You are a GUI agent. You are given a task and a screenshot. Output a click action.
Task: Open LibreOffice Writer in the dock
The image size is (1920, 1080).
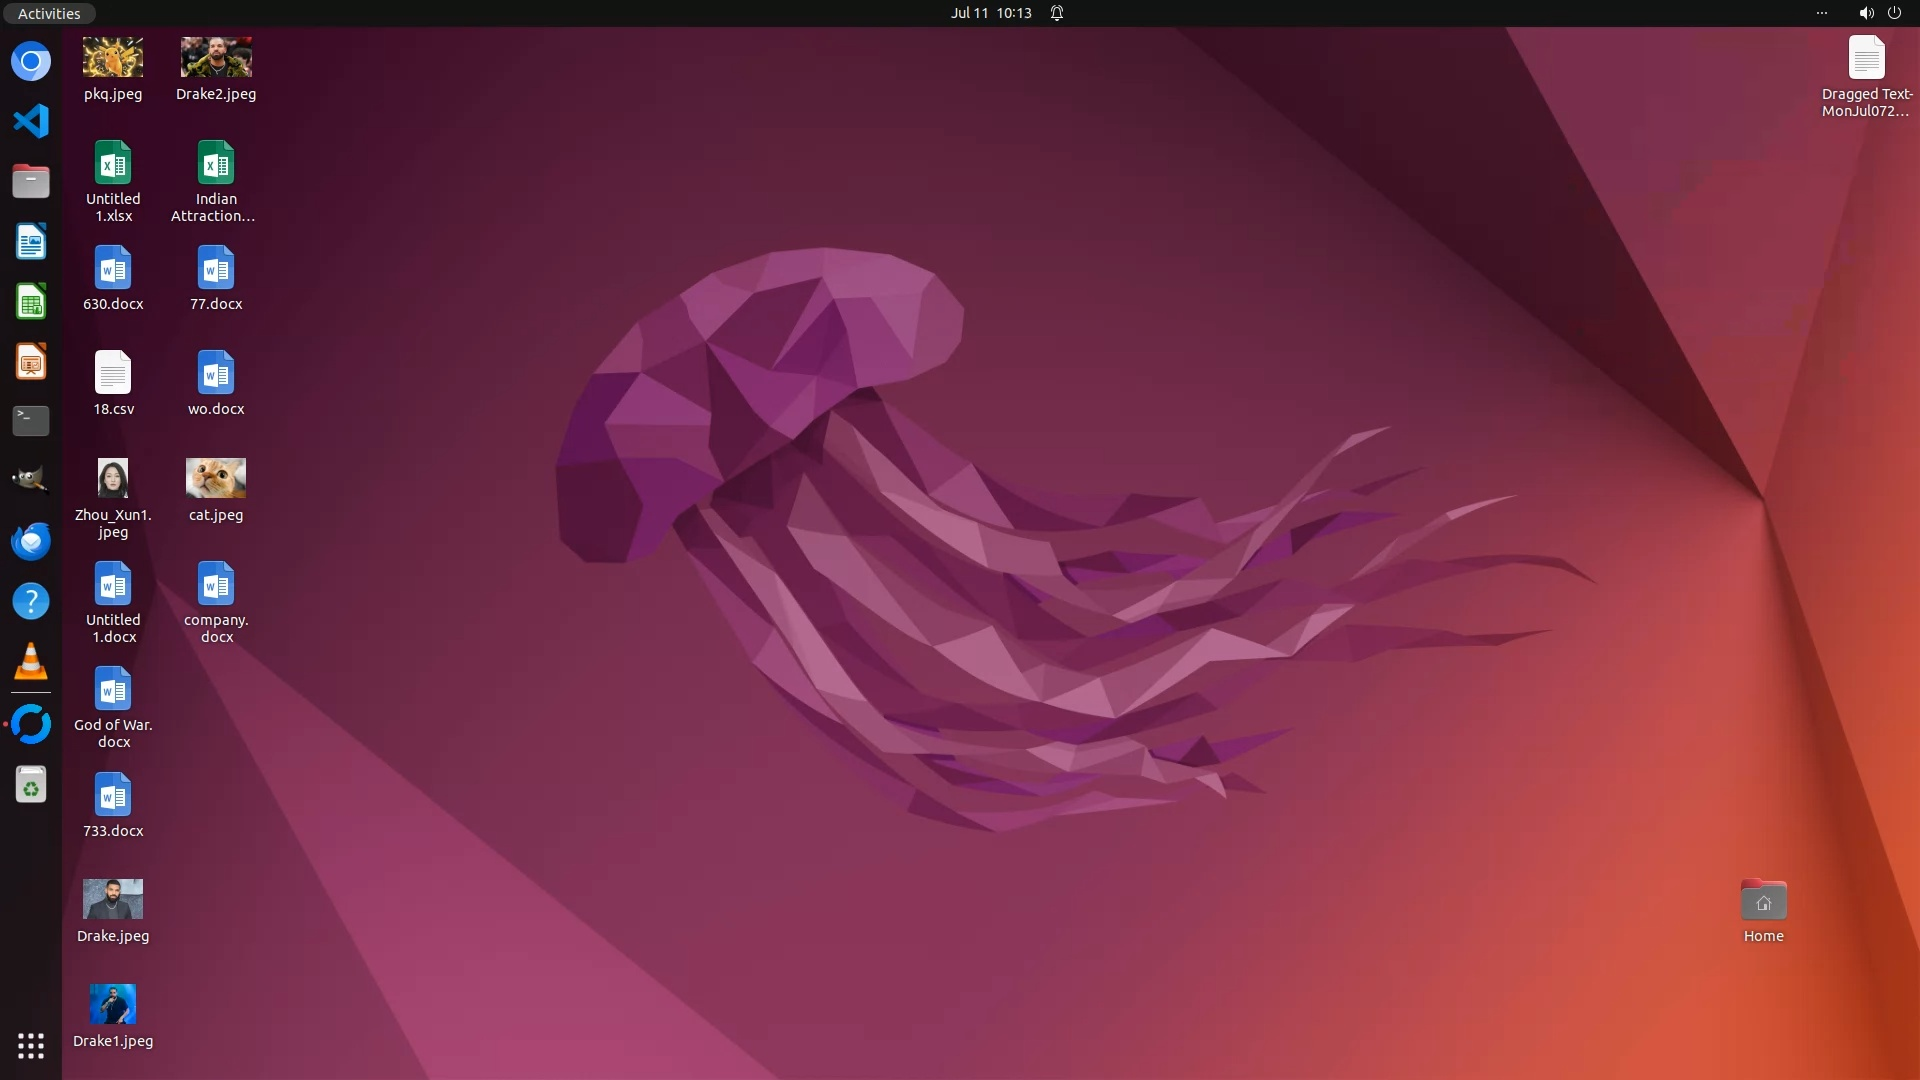coord(31,242)
